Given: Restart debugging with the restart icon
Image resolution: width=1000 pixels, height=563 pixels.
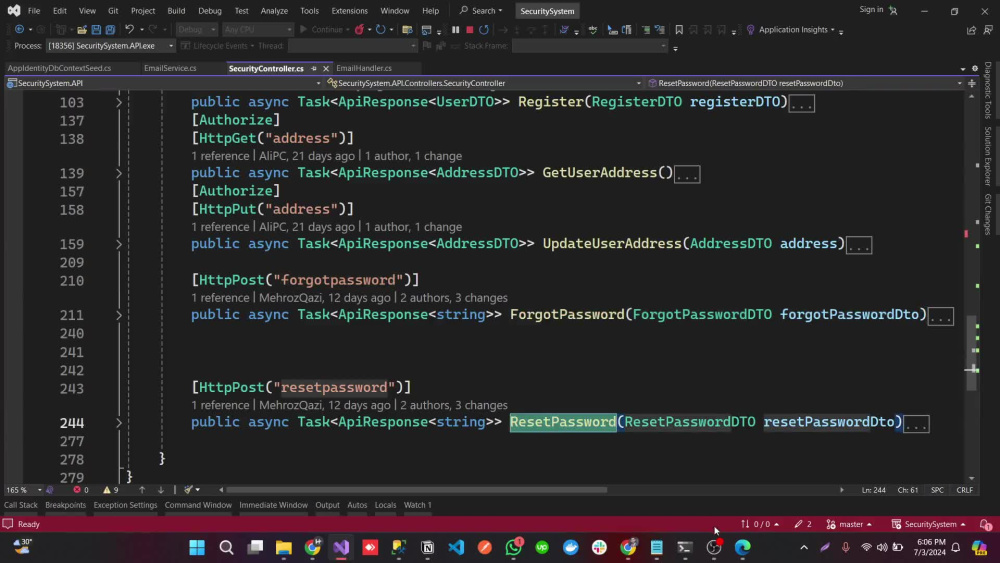Looking at the screenshot, I should [484, 29].
